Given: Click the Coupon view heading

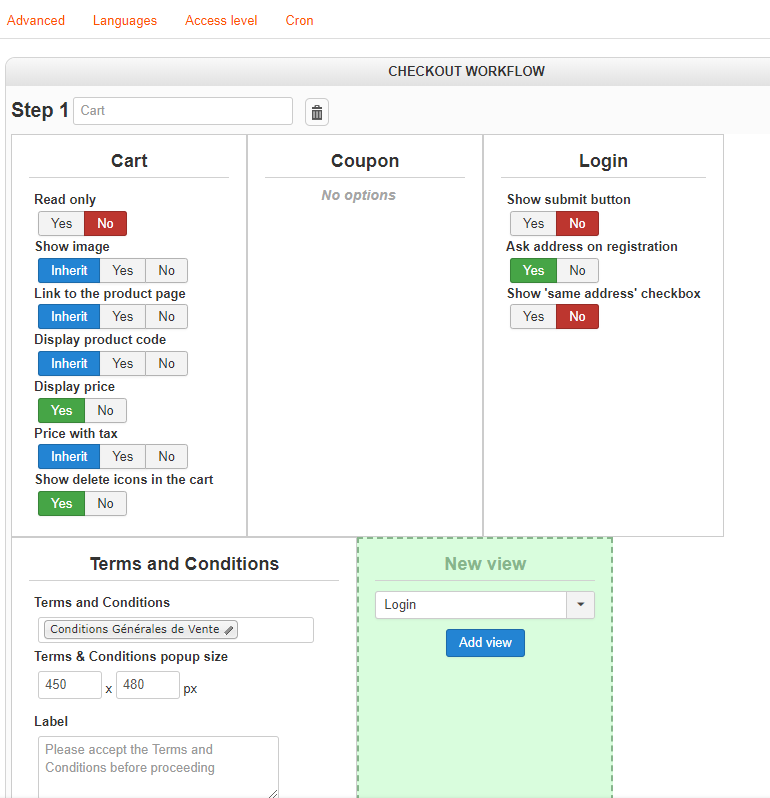Looking at the screenshot, I should pyautogui.click(x=365, y=161).
